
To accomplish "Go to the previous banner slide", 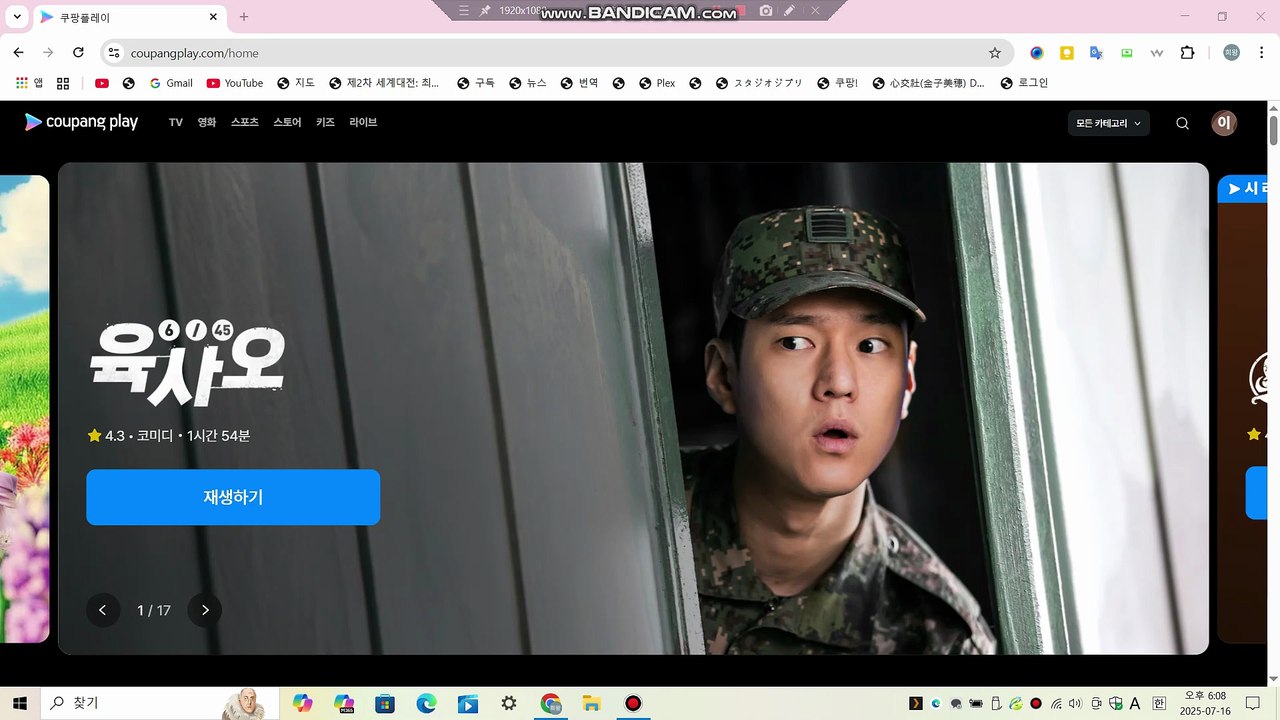I will [103, 610].
